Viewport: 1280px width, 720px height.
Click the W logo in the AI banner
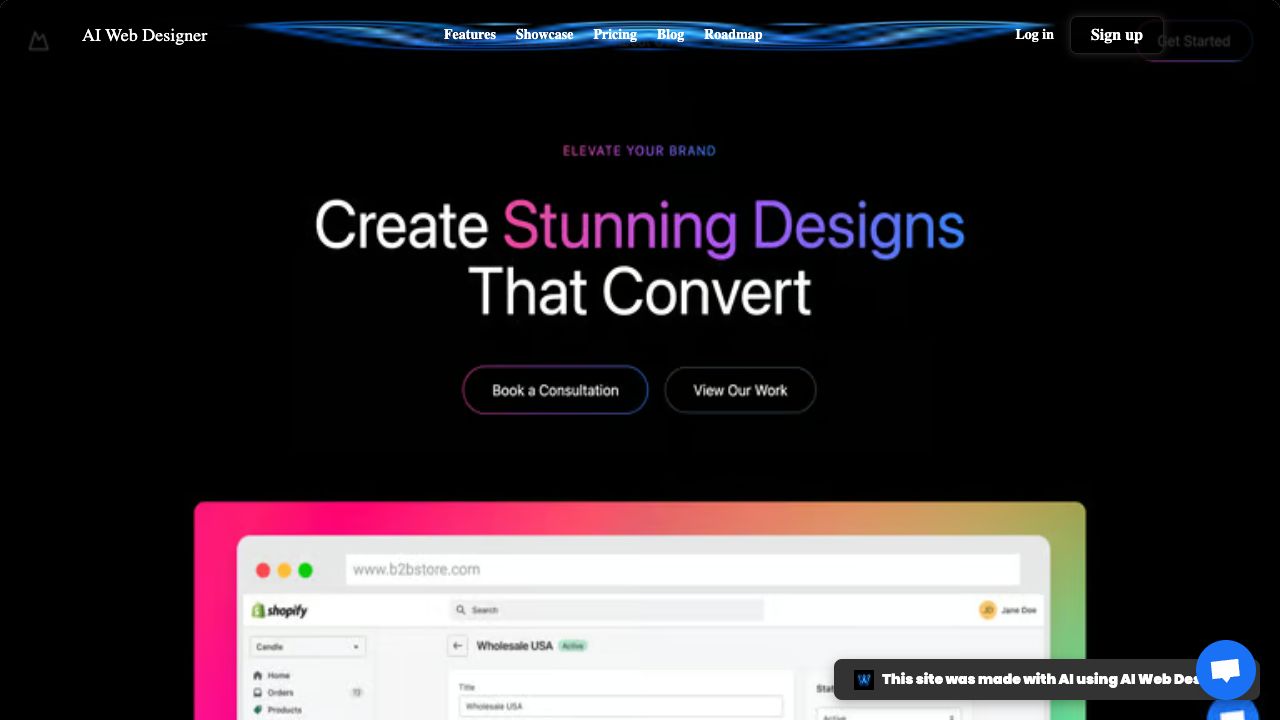point(864,680)
